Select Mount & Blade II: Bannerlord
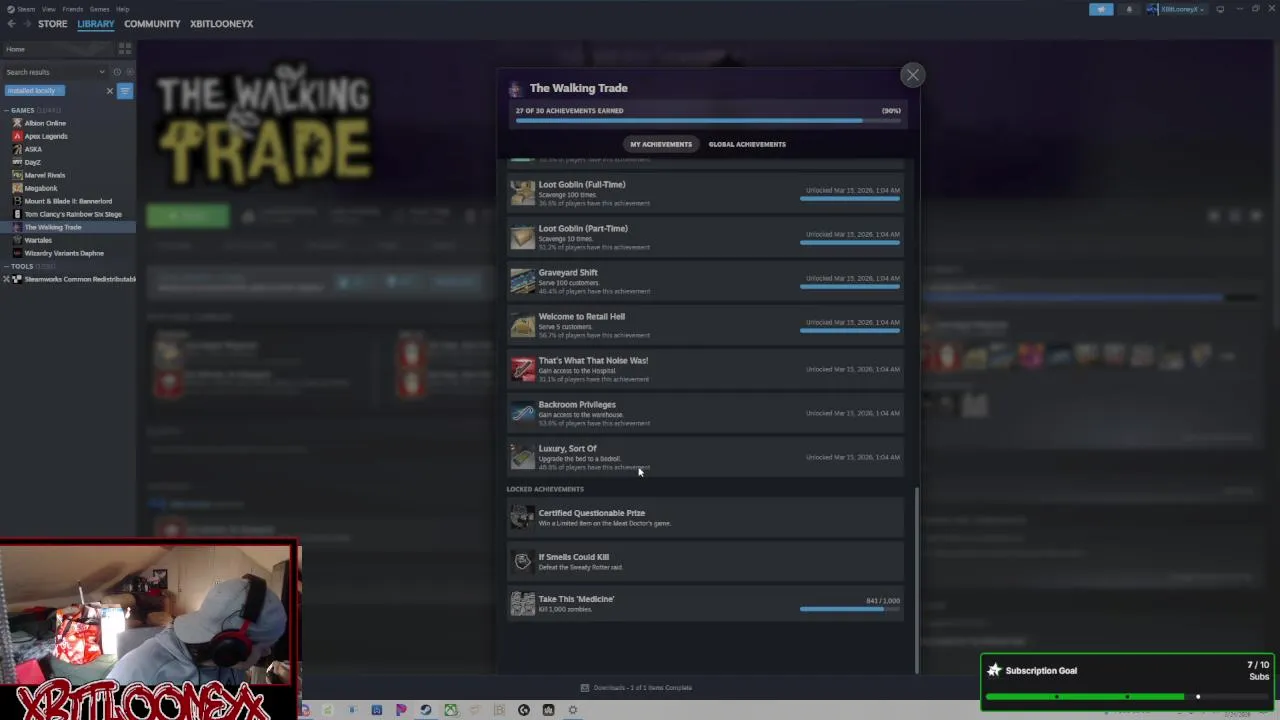The height and width of the screenshot is (720, 1280). pos(68,201)
